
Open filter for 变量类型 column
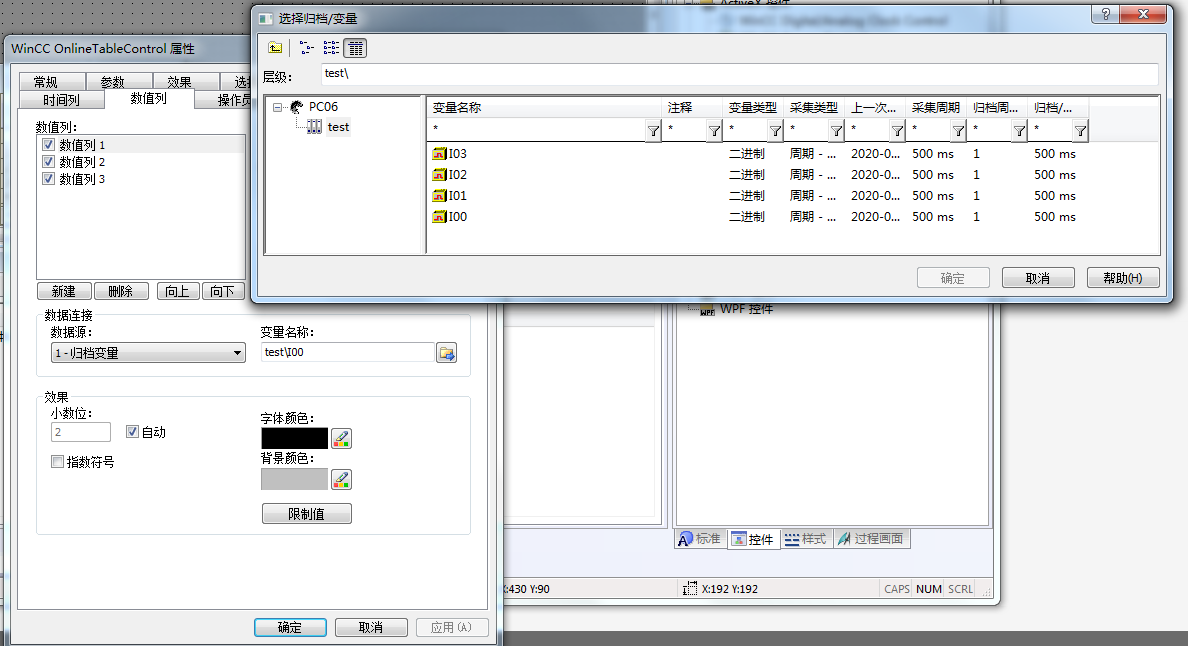(x=775, y=130)
